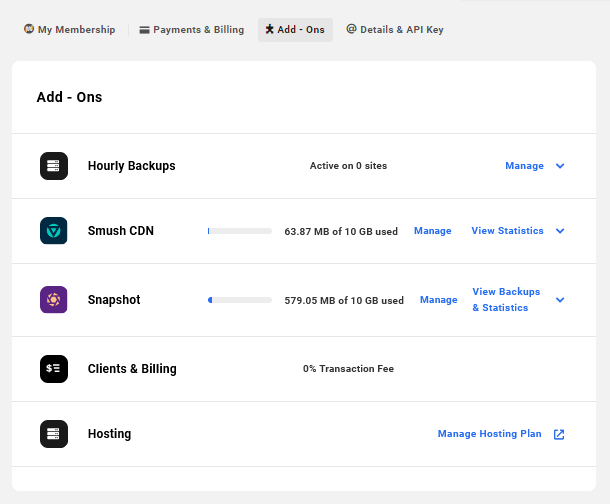Click the Smush CDN logo icon

54,231
